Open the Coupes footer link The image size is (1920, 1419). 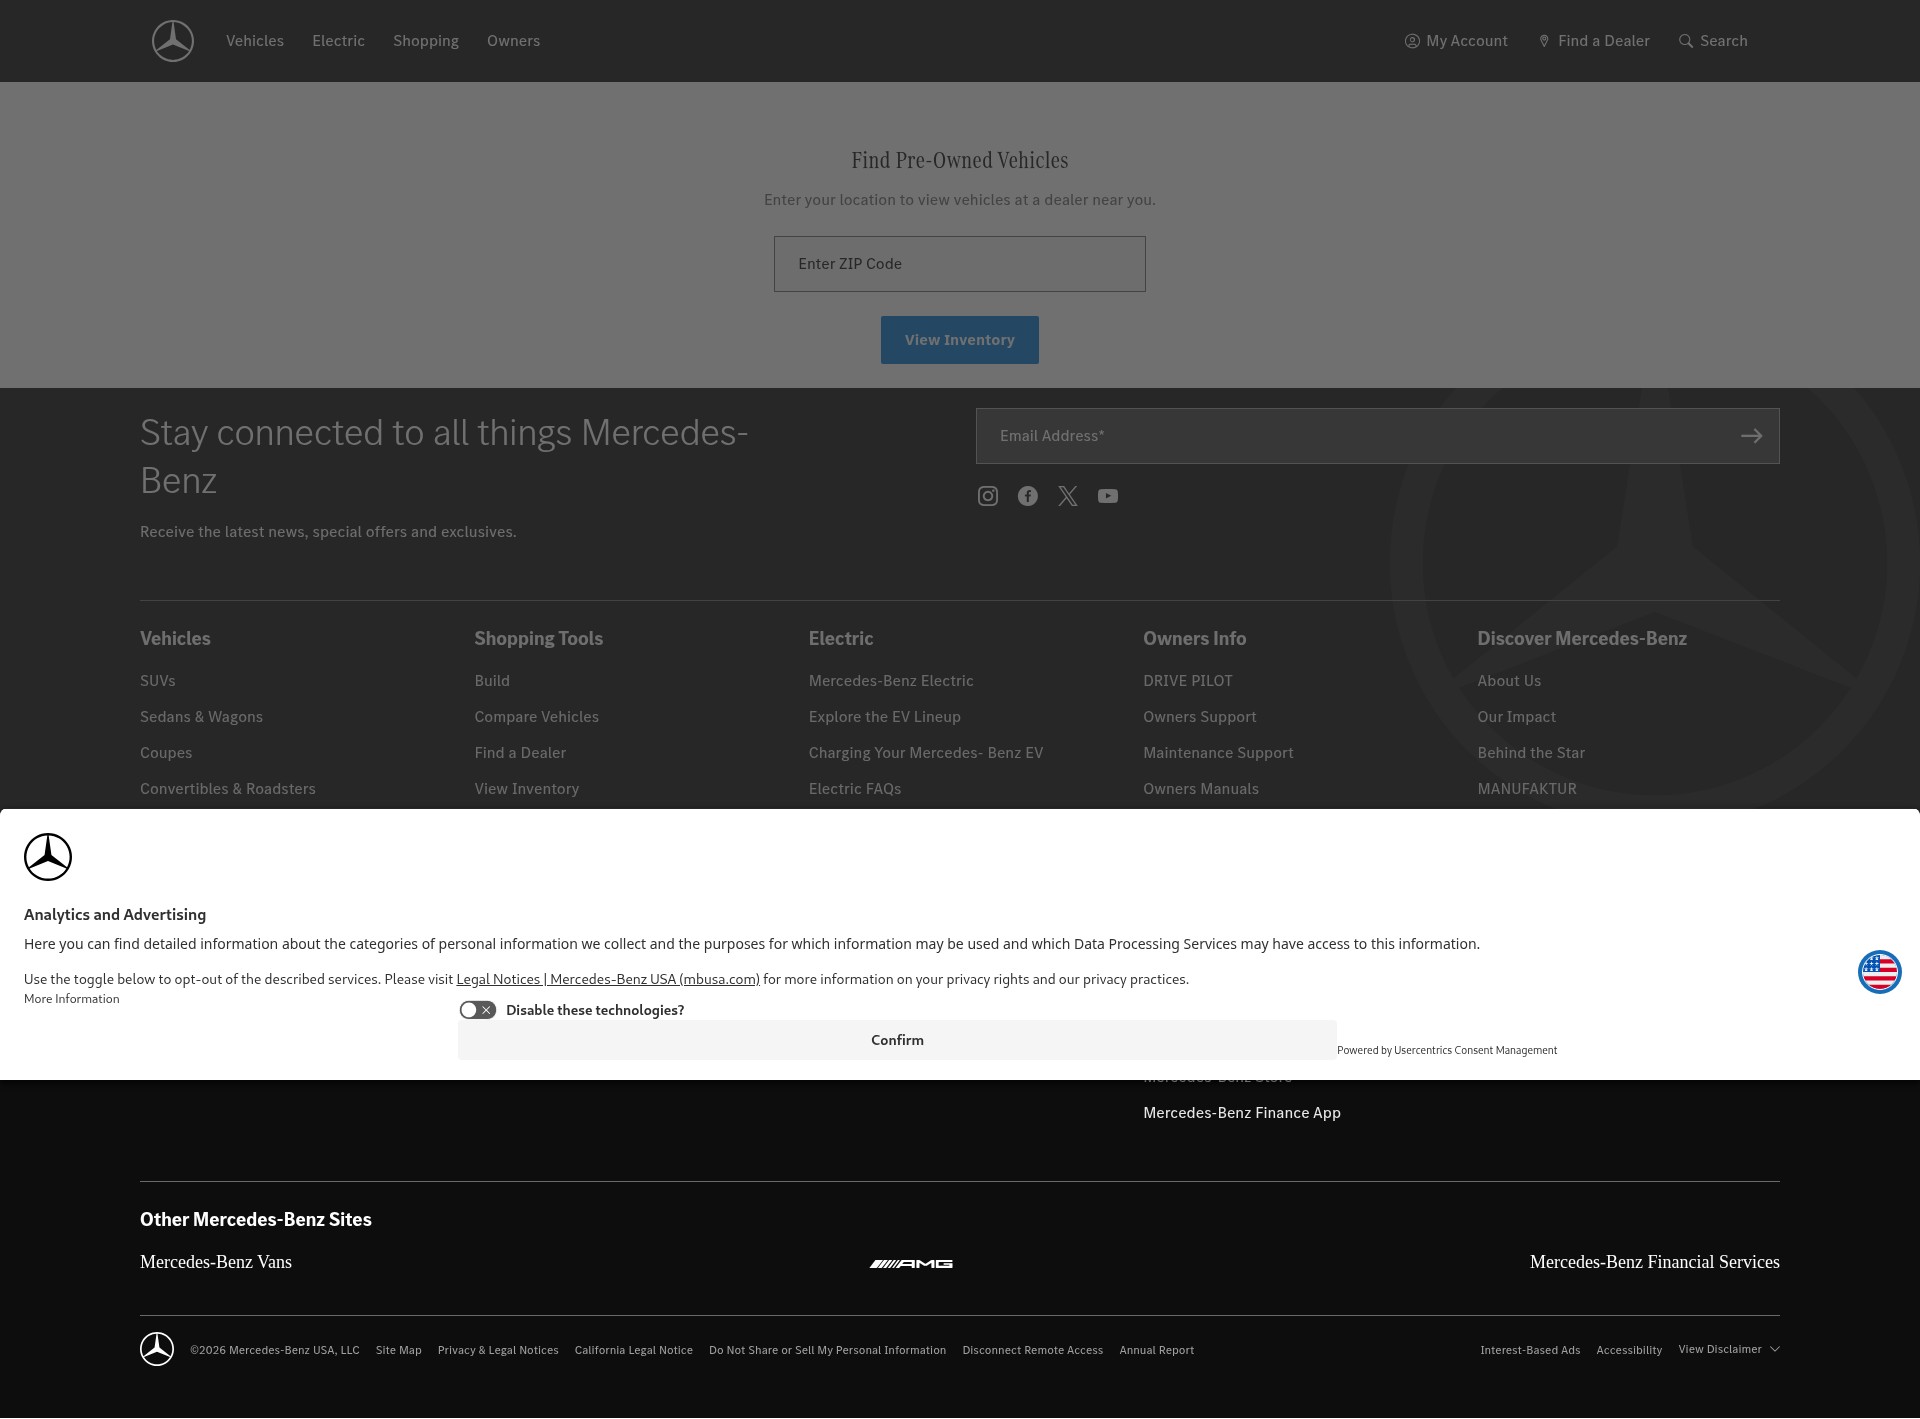coord(166,753)
